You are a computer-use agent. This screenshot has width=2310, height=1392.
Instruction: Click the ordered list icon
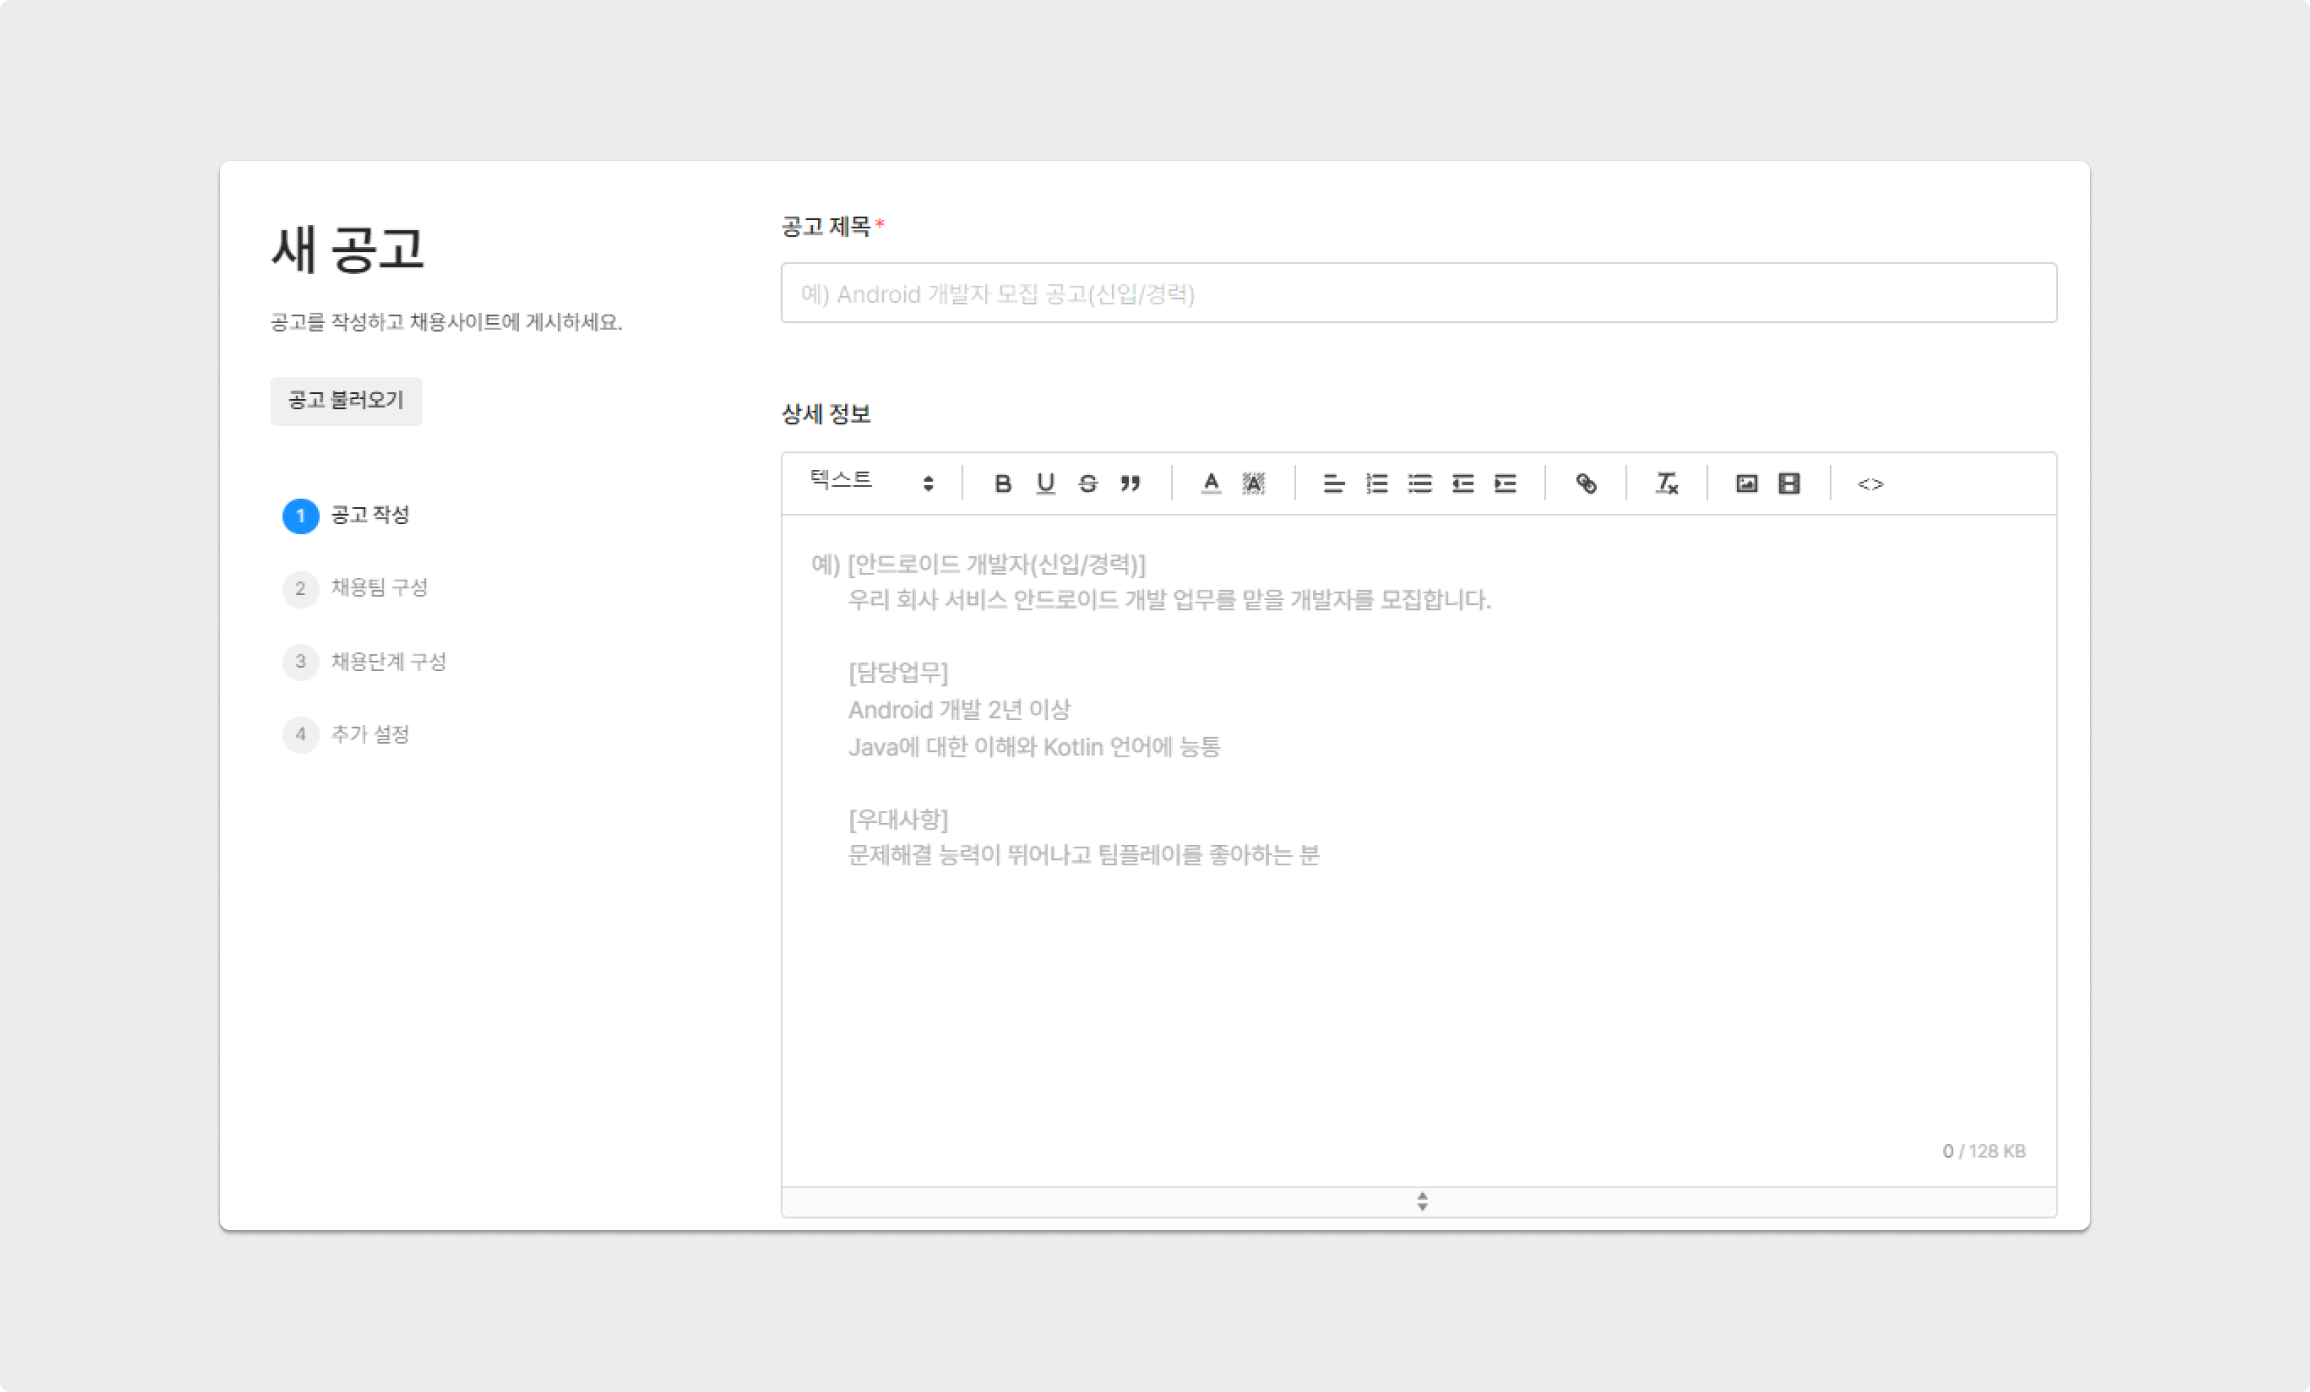click(x=1377, y=484)
